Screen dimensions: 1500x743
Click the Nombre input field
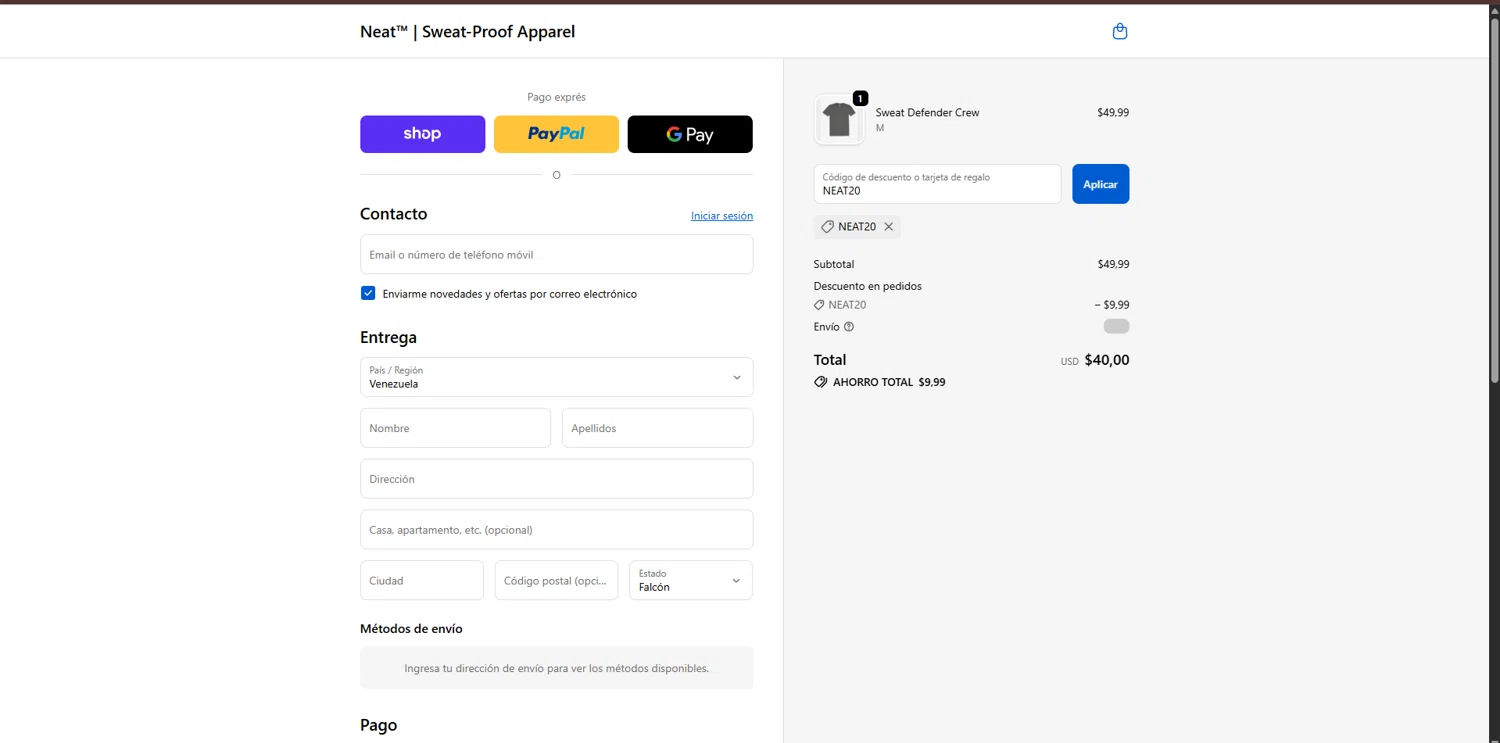point(455,428)
